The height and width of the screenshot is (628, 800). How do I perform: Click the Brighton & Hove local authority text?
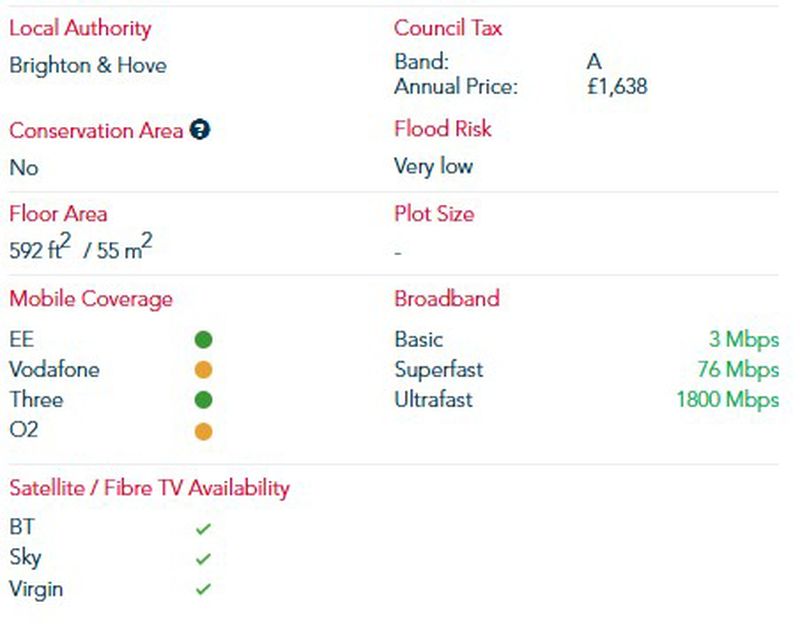pyautogui.click(x=88, y=66)
